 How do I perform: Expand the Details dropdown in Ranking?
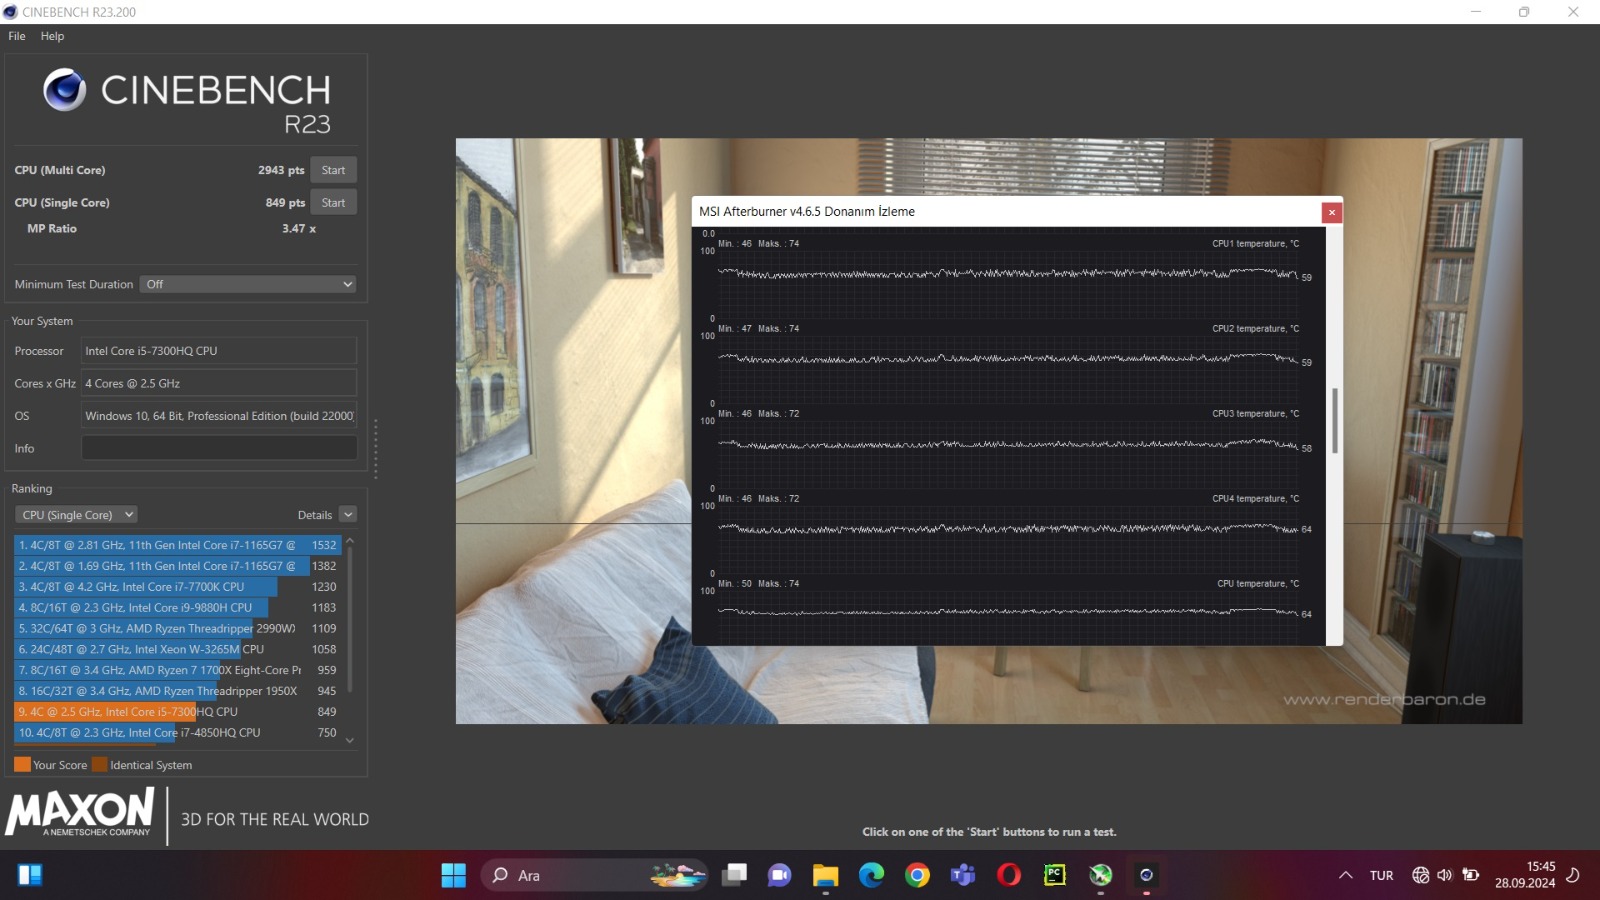[x=348, y=515]
